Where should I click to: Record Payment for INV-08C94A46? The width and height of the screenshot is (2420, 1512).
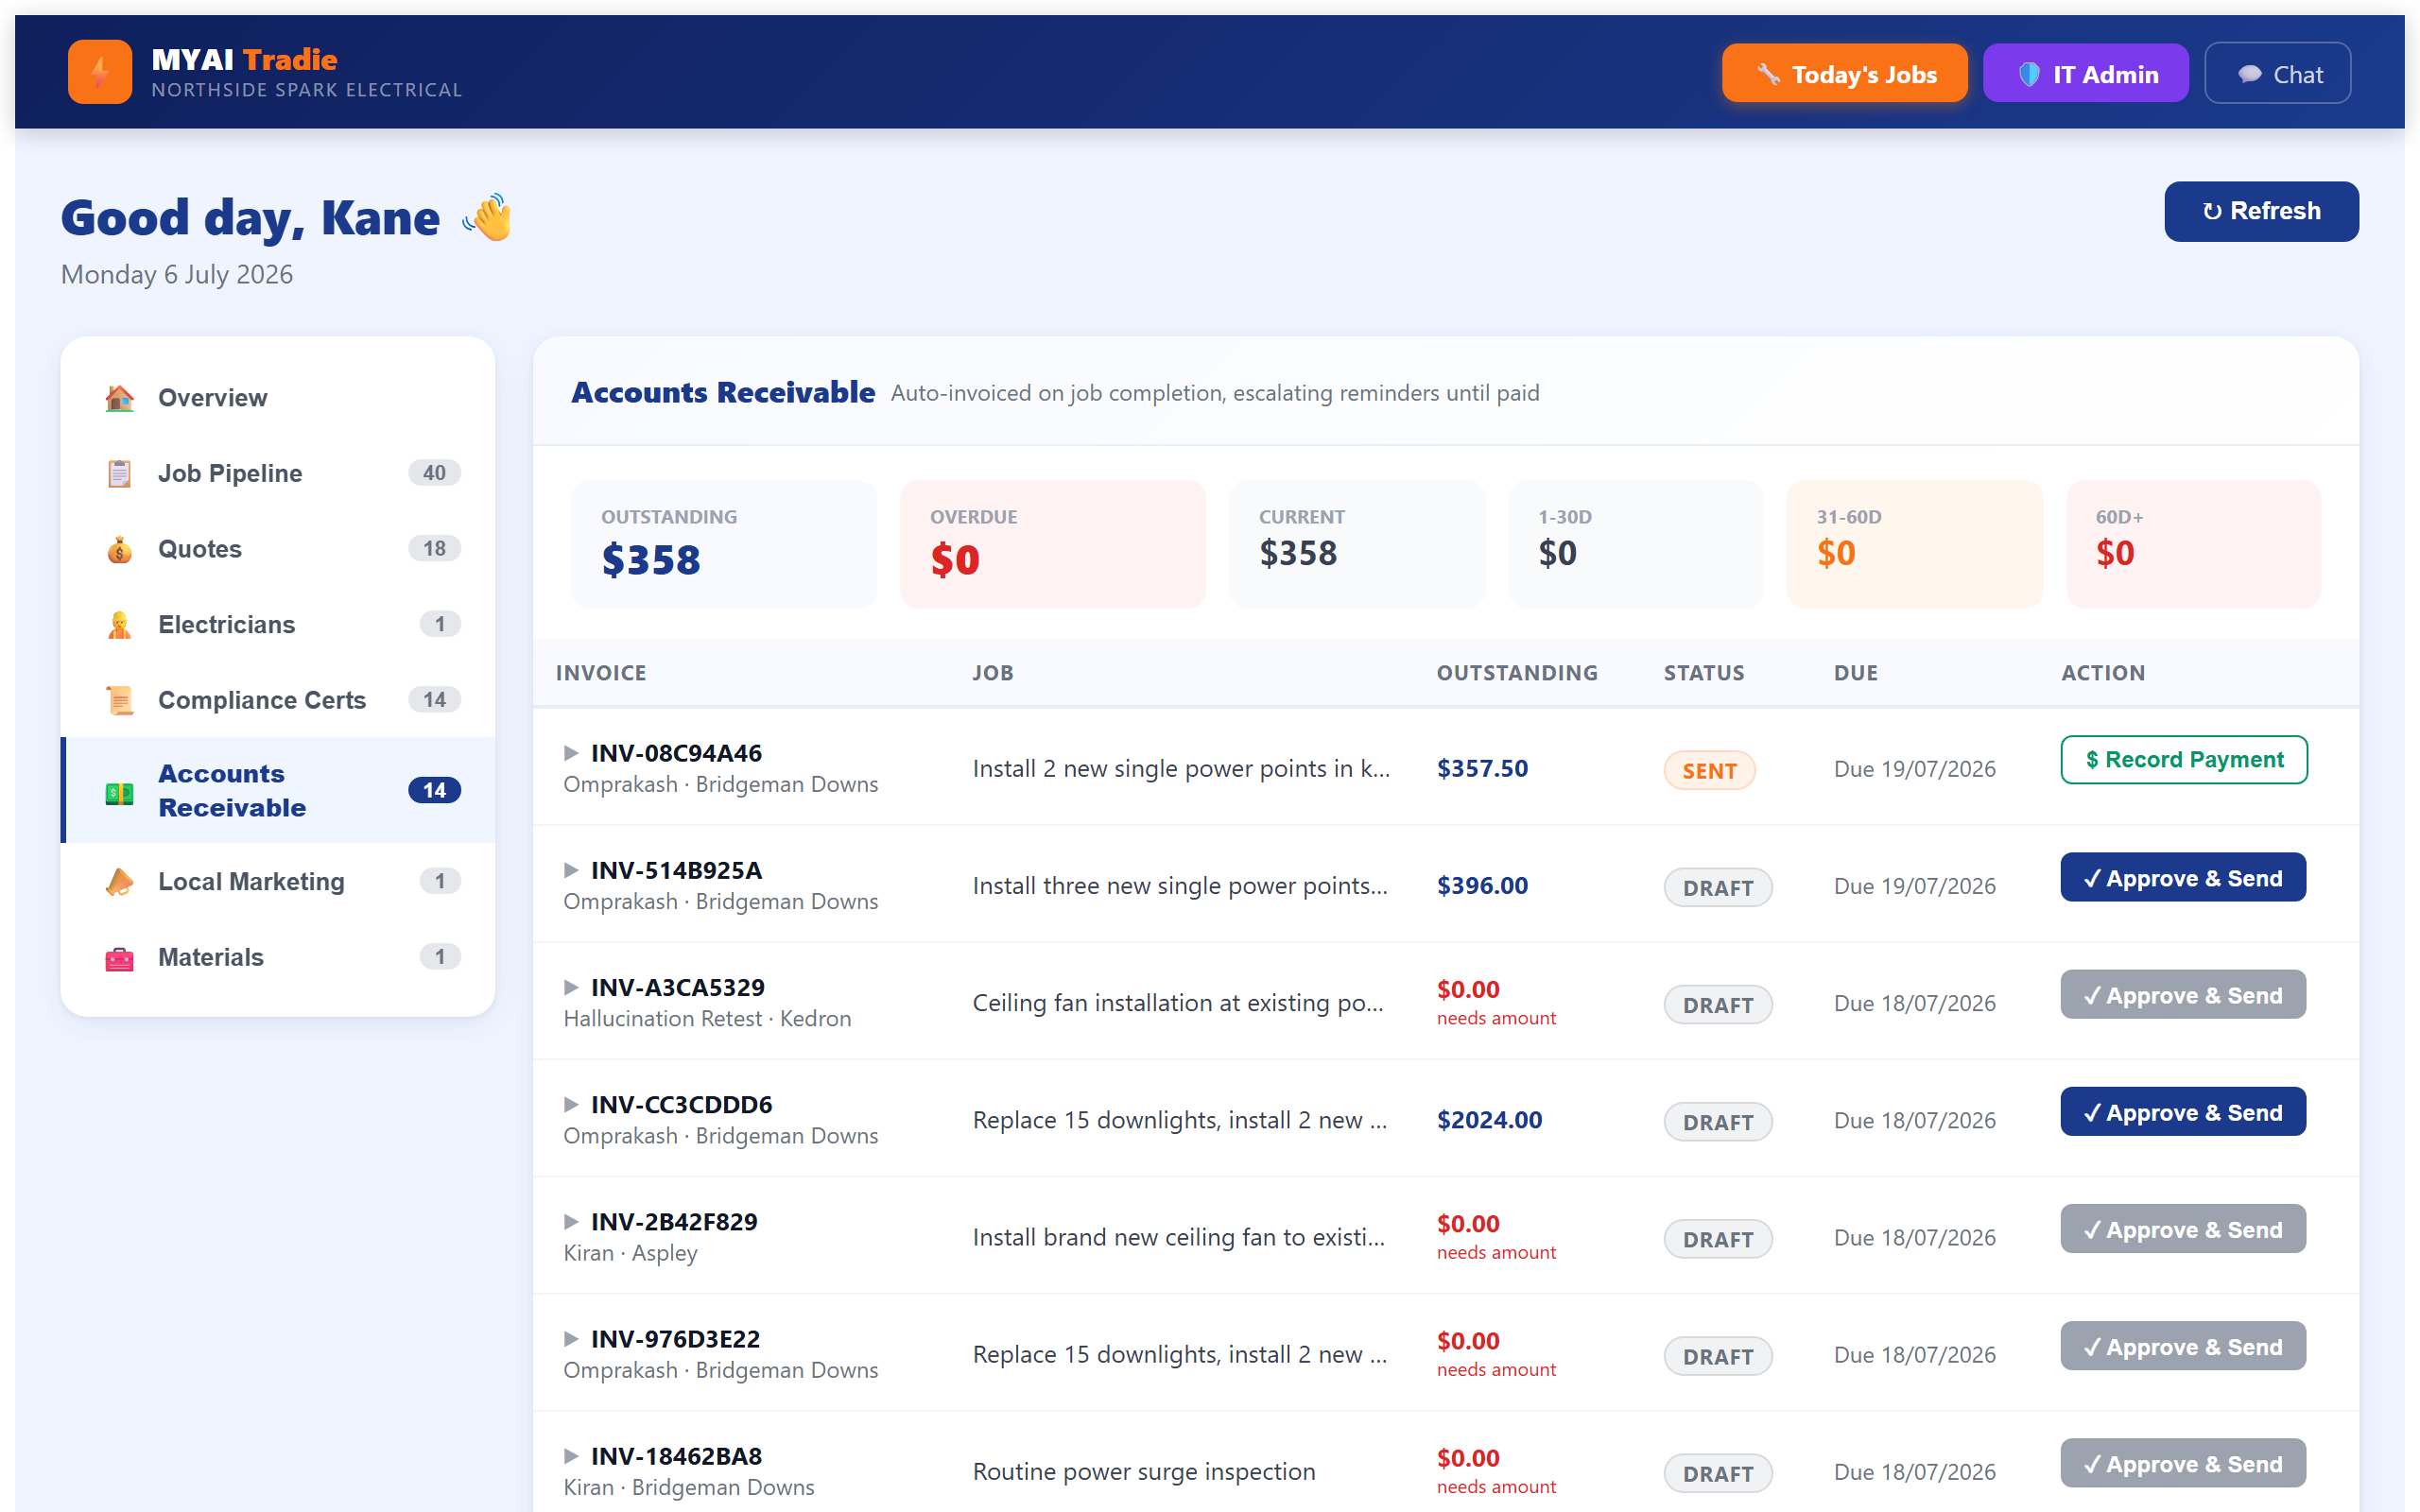click(2183, 760)
